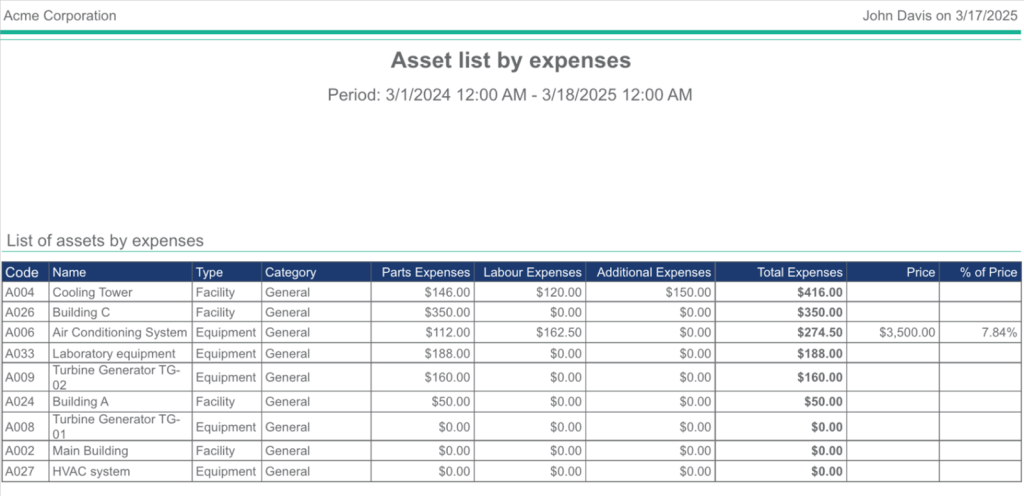Viewport: 1024px width, 496px height.
Task: Select the report Period date range text
Action: (x=510, y=95)
